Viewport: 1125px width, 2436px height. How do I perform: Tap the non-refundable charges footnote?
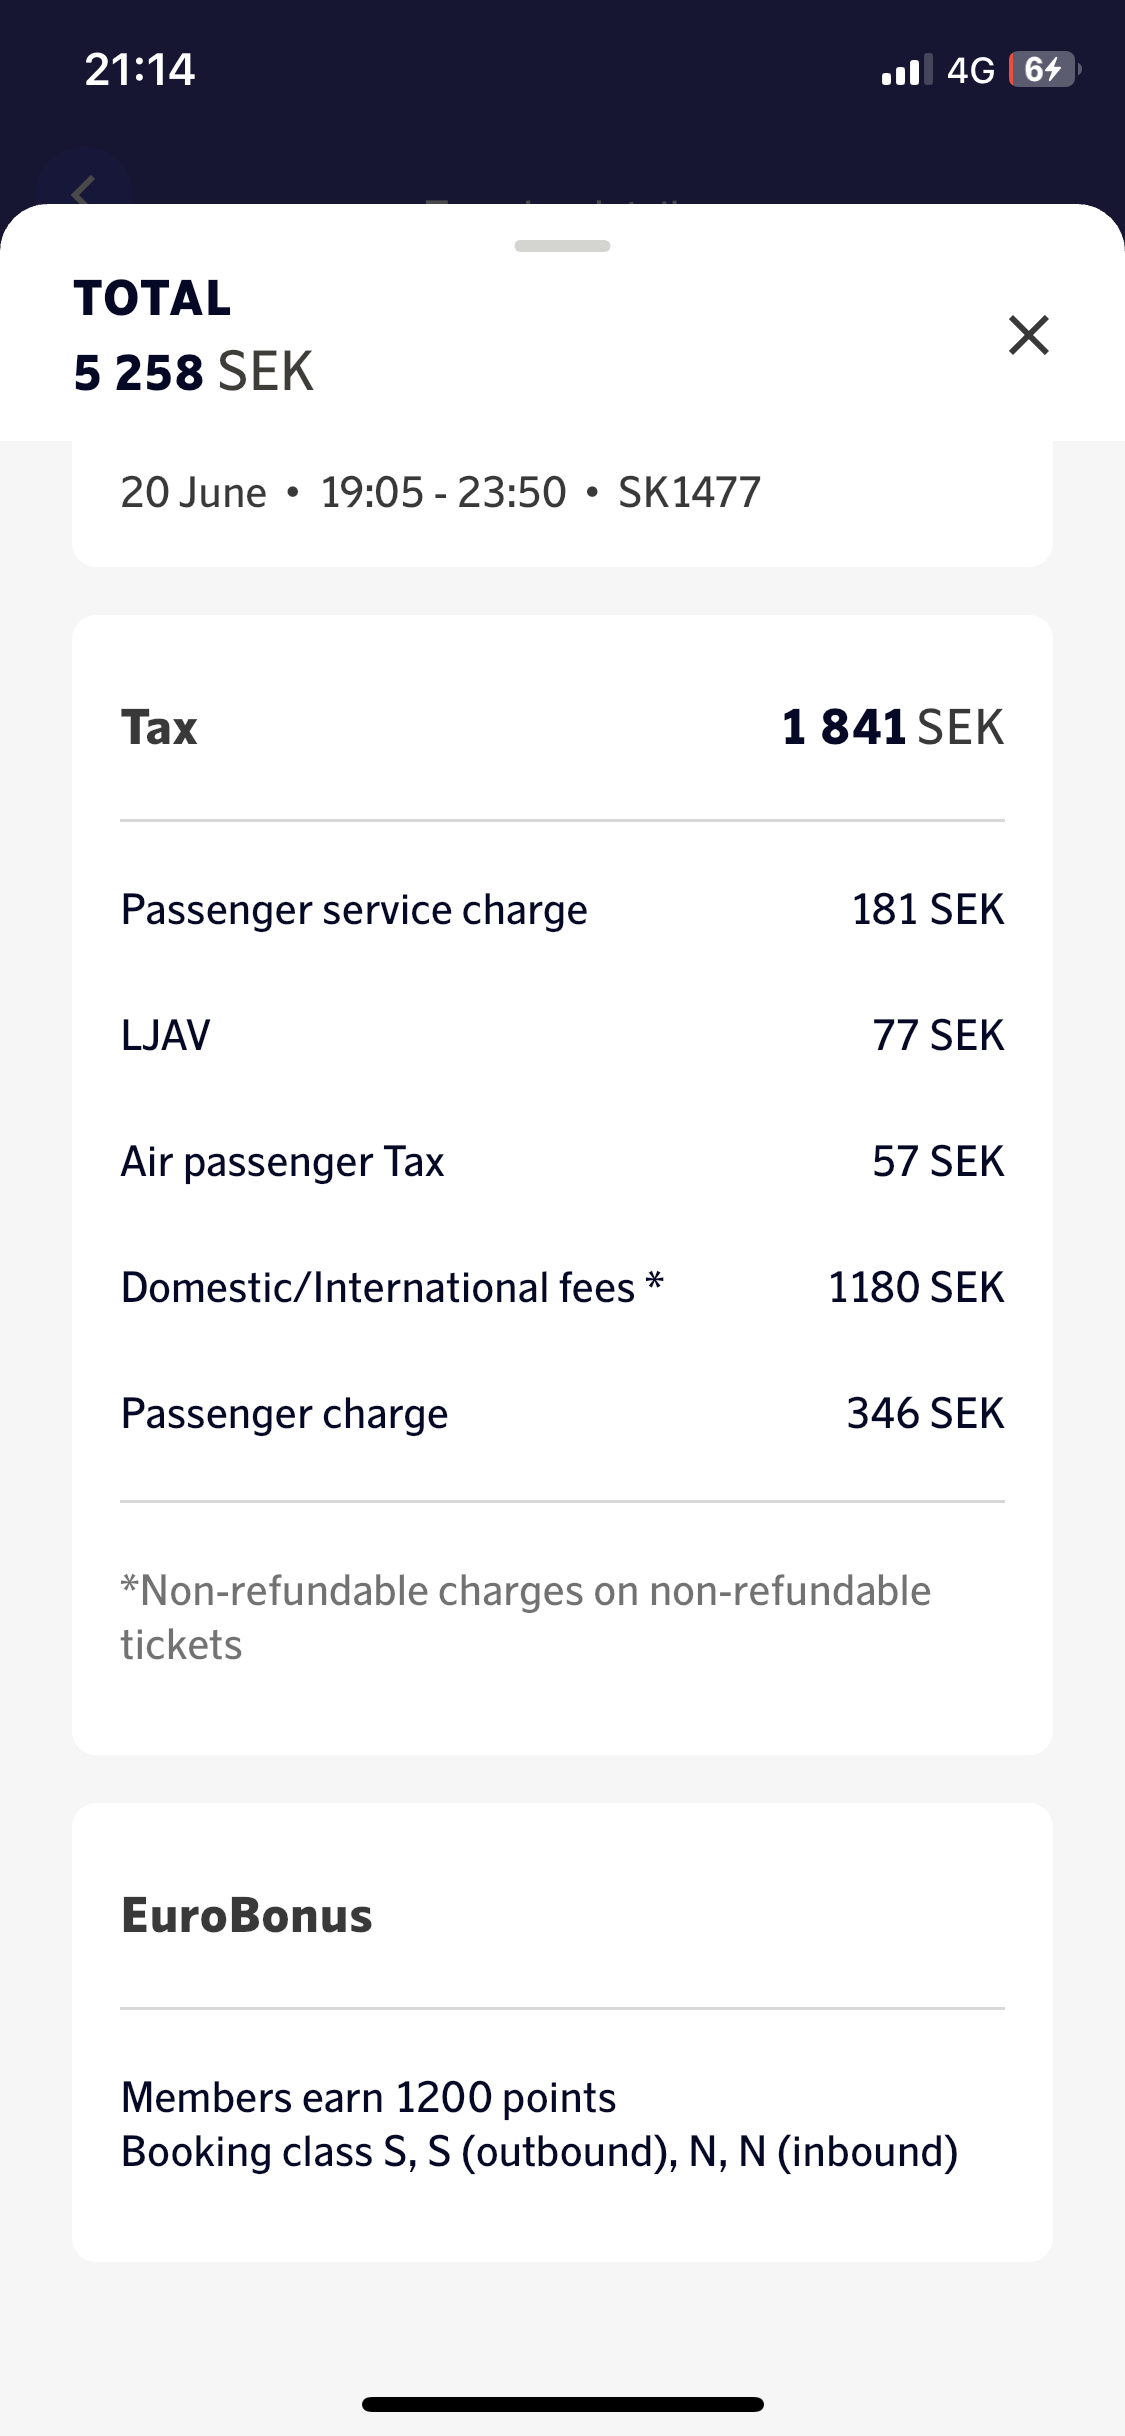pyautogui.click(x=526, y=1617)
